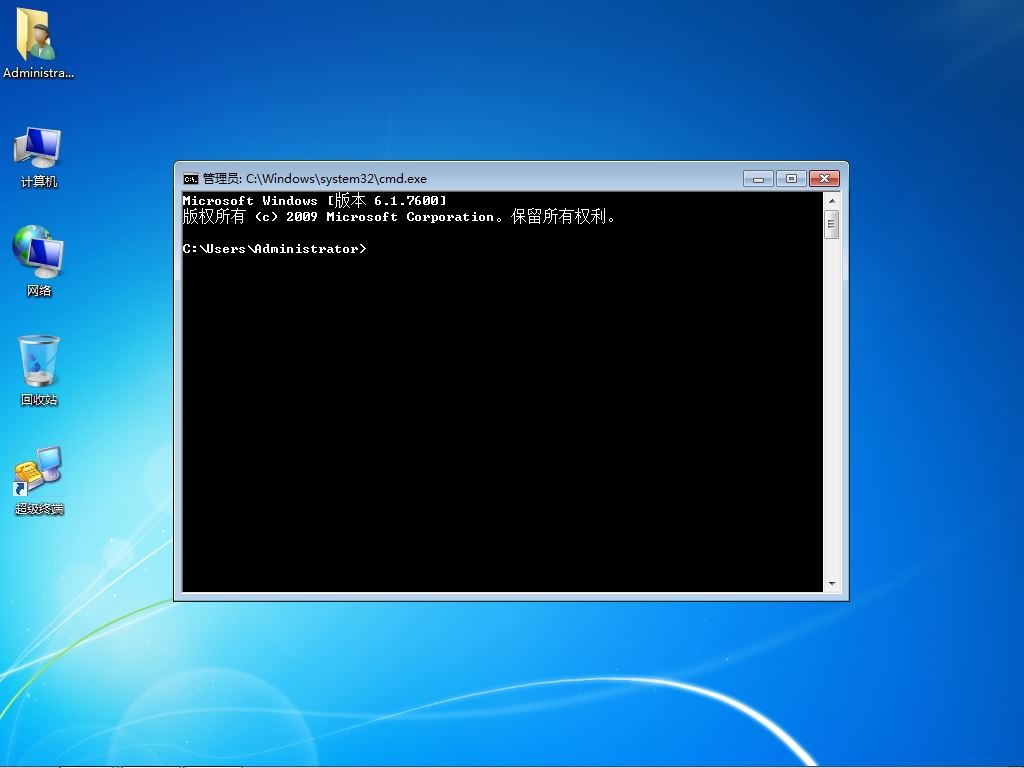Image resolution: width=1024 pixels, height=768 pixels.
Task: Click the scroll down arrow in the cmd window
Action: tap(832, 584)
